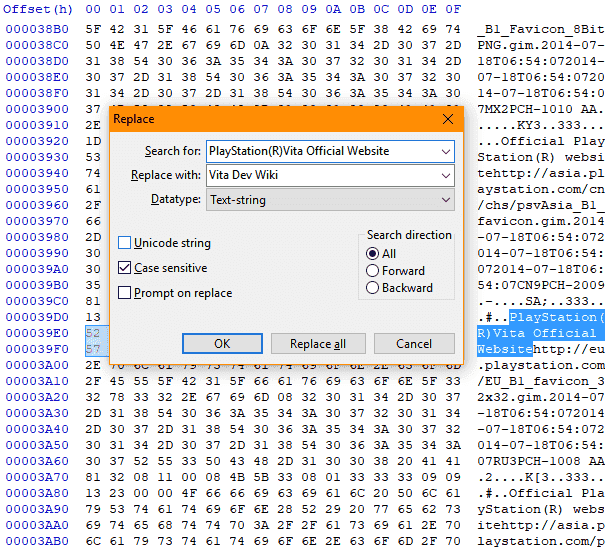Click ASCII text '07RU3PCH-1008 AA'

tap(541, 461)
